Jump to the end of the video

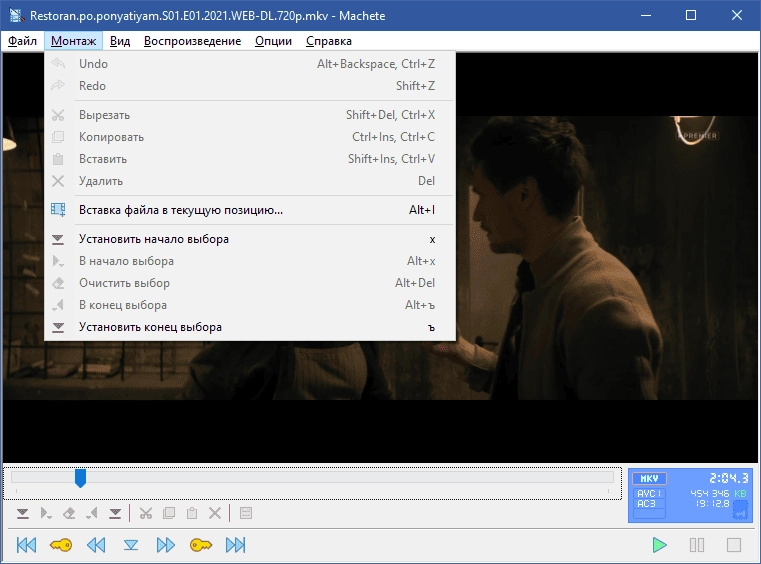click(235, 545)
